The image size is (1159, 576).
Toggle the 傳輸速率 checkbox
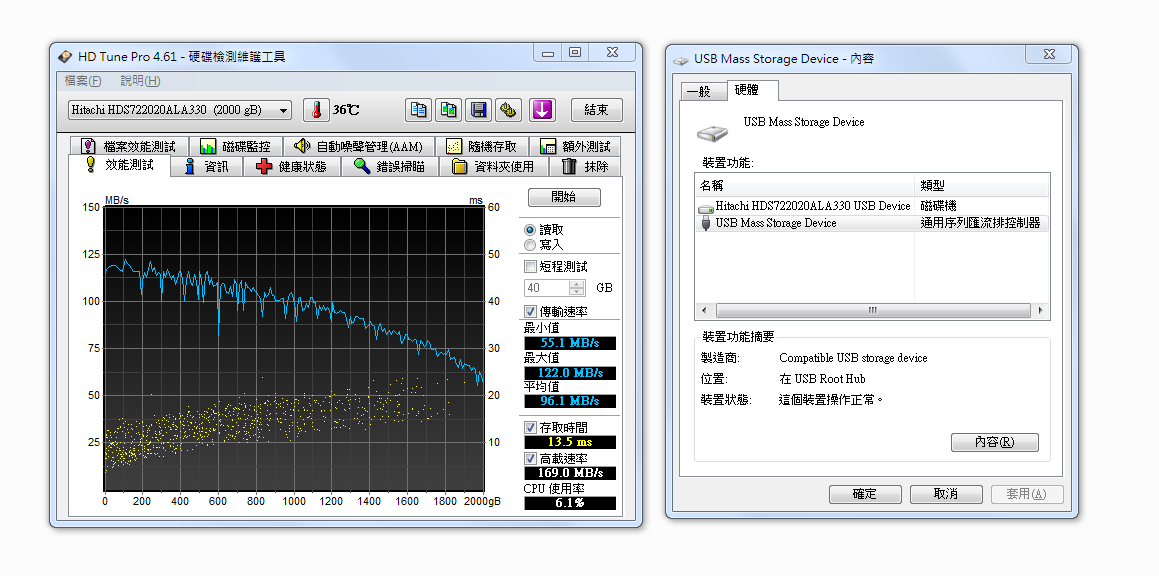tap(530, 311)
